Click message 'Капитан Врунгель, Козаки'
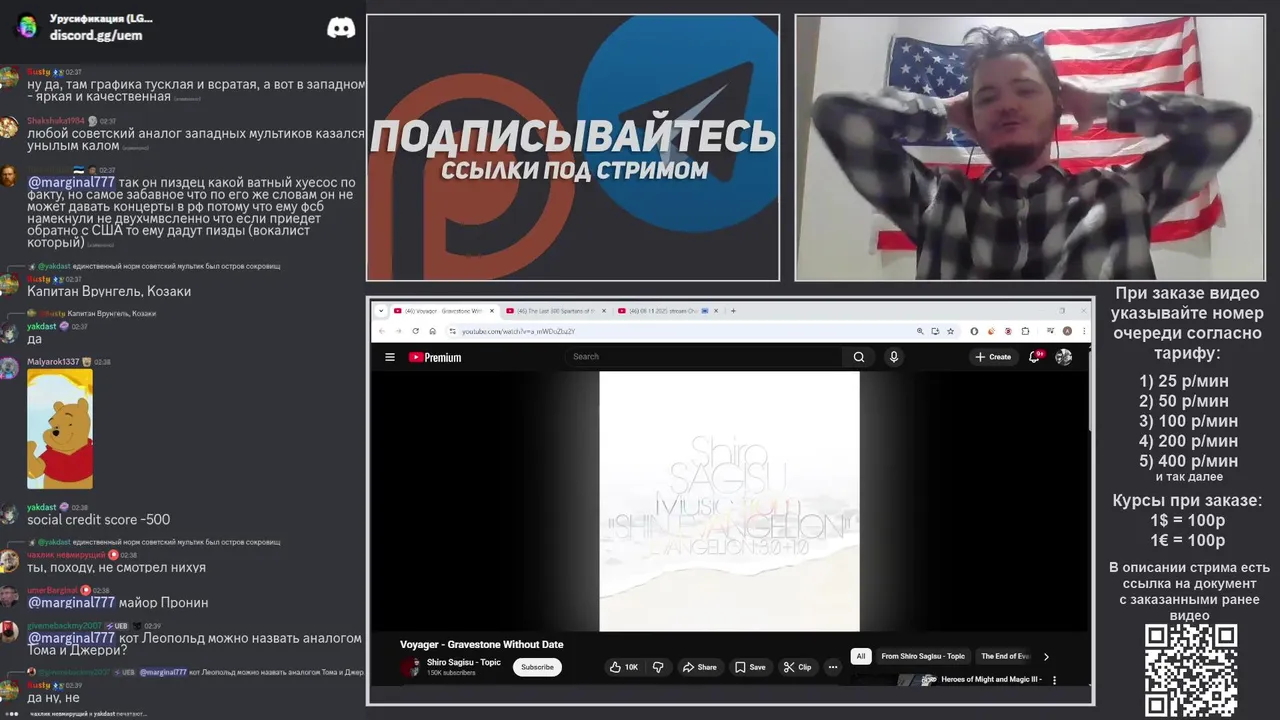The image size is (1280, 720). [x=109, y=291]
